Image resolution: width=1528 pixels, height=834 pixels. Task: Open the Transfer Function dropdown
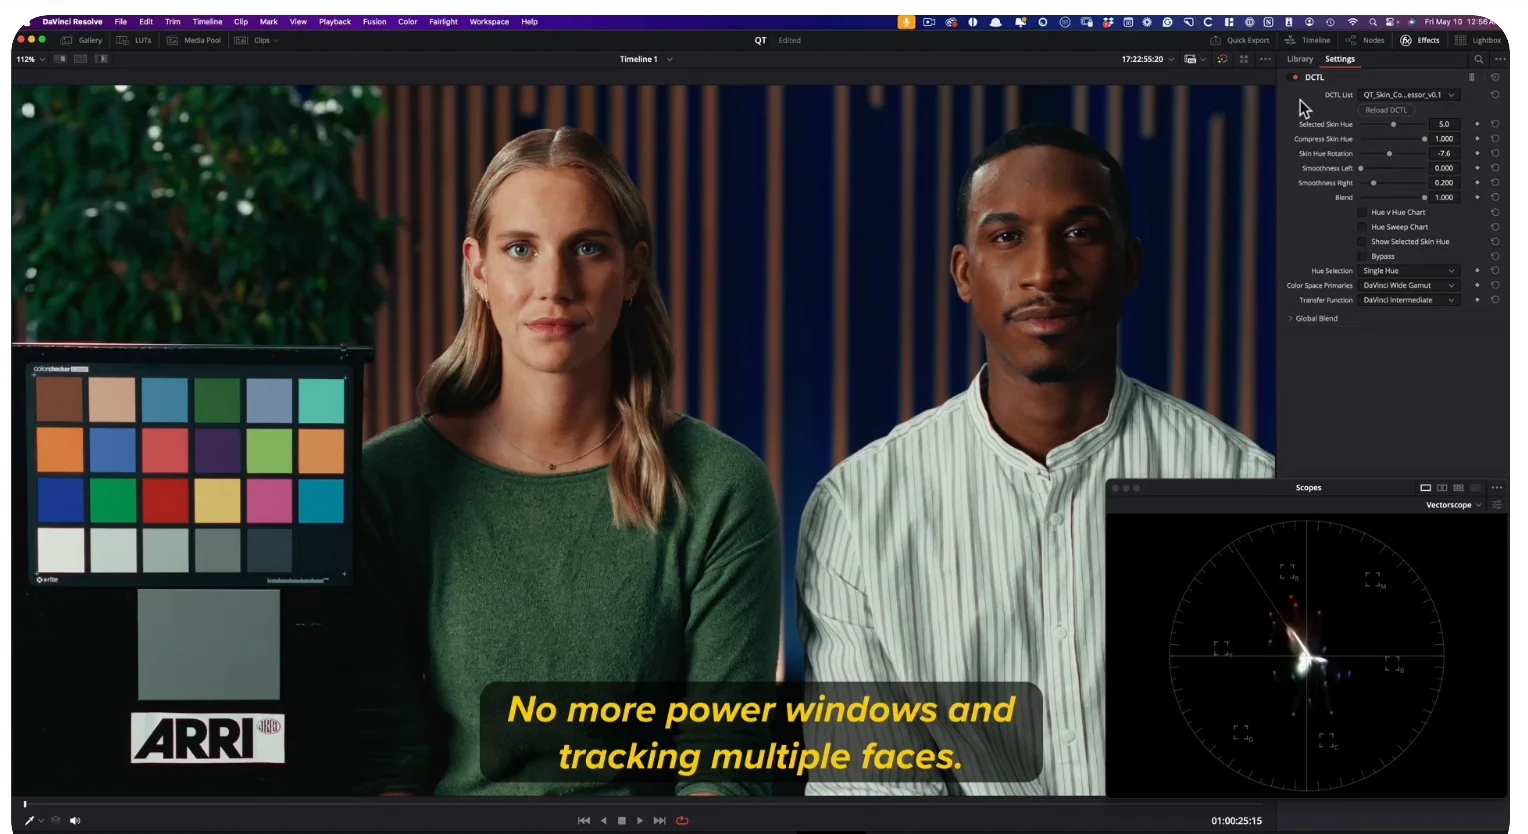[1409, 300]
